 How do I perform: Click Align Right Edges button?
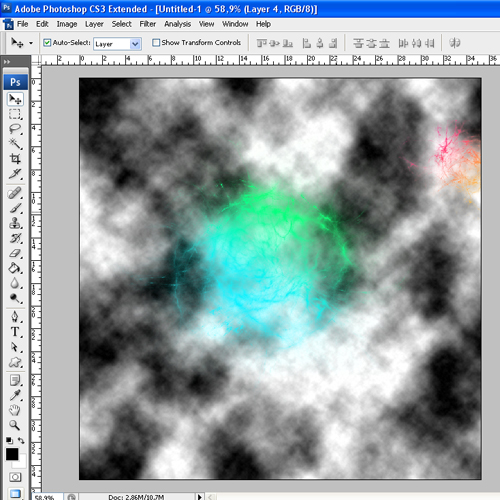[x=333, y=43]
